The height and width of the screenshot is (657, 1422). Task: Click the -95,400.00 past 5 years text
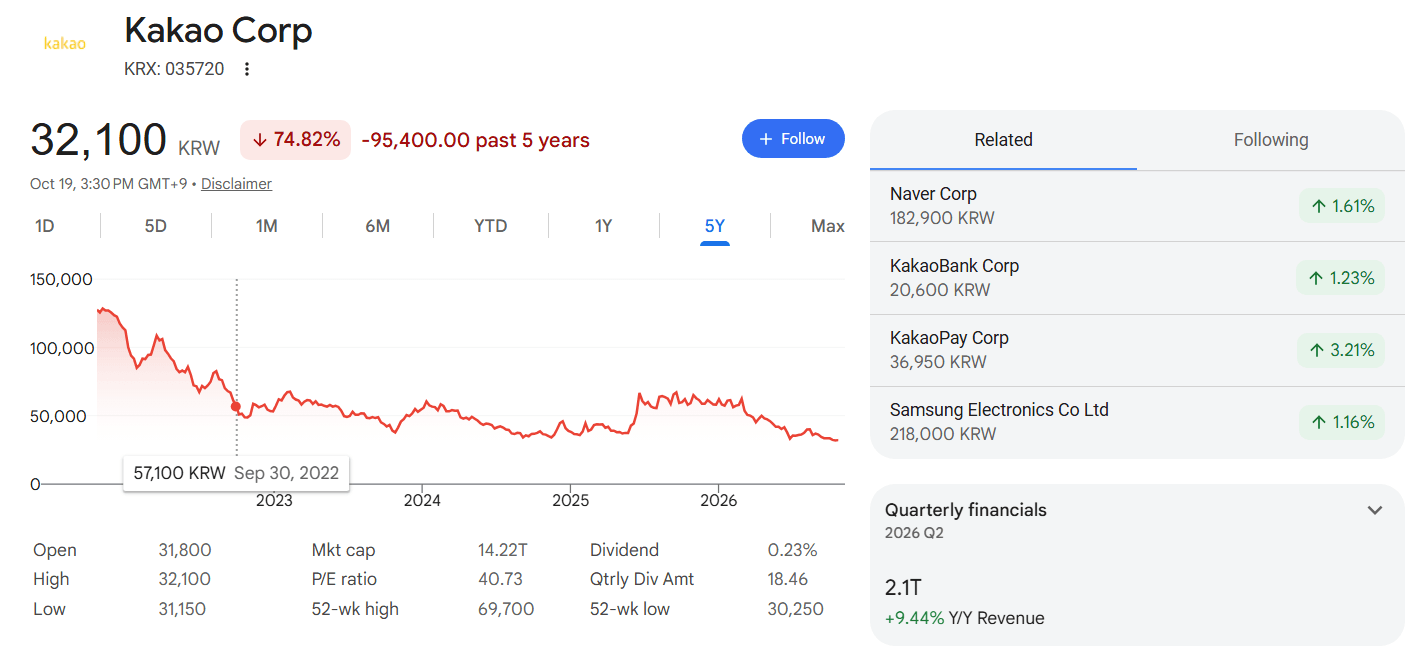[475, 140]
